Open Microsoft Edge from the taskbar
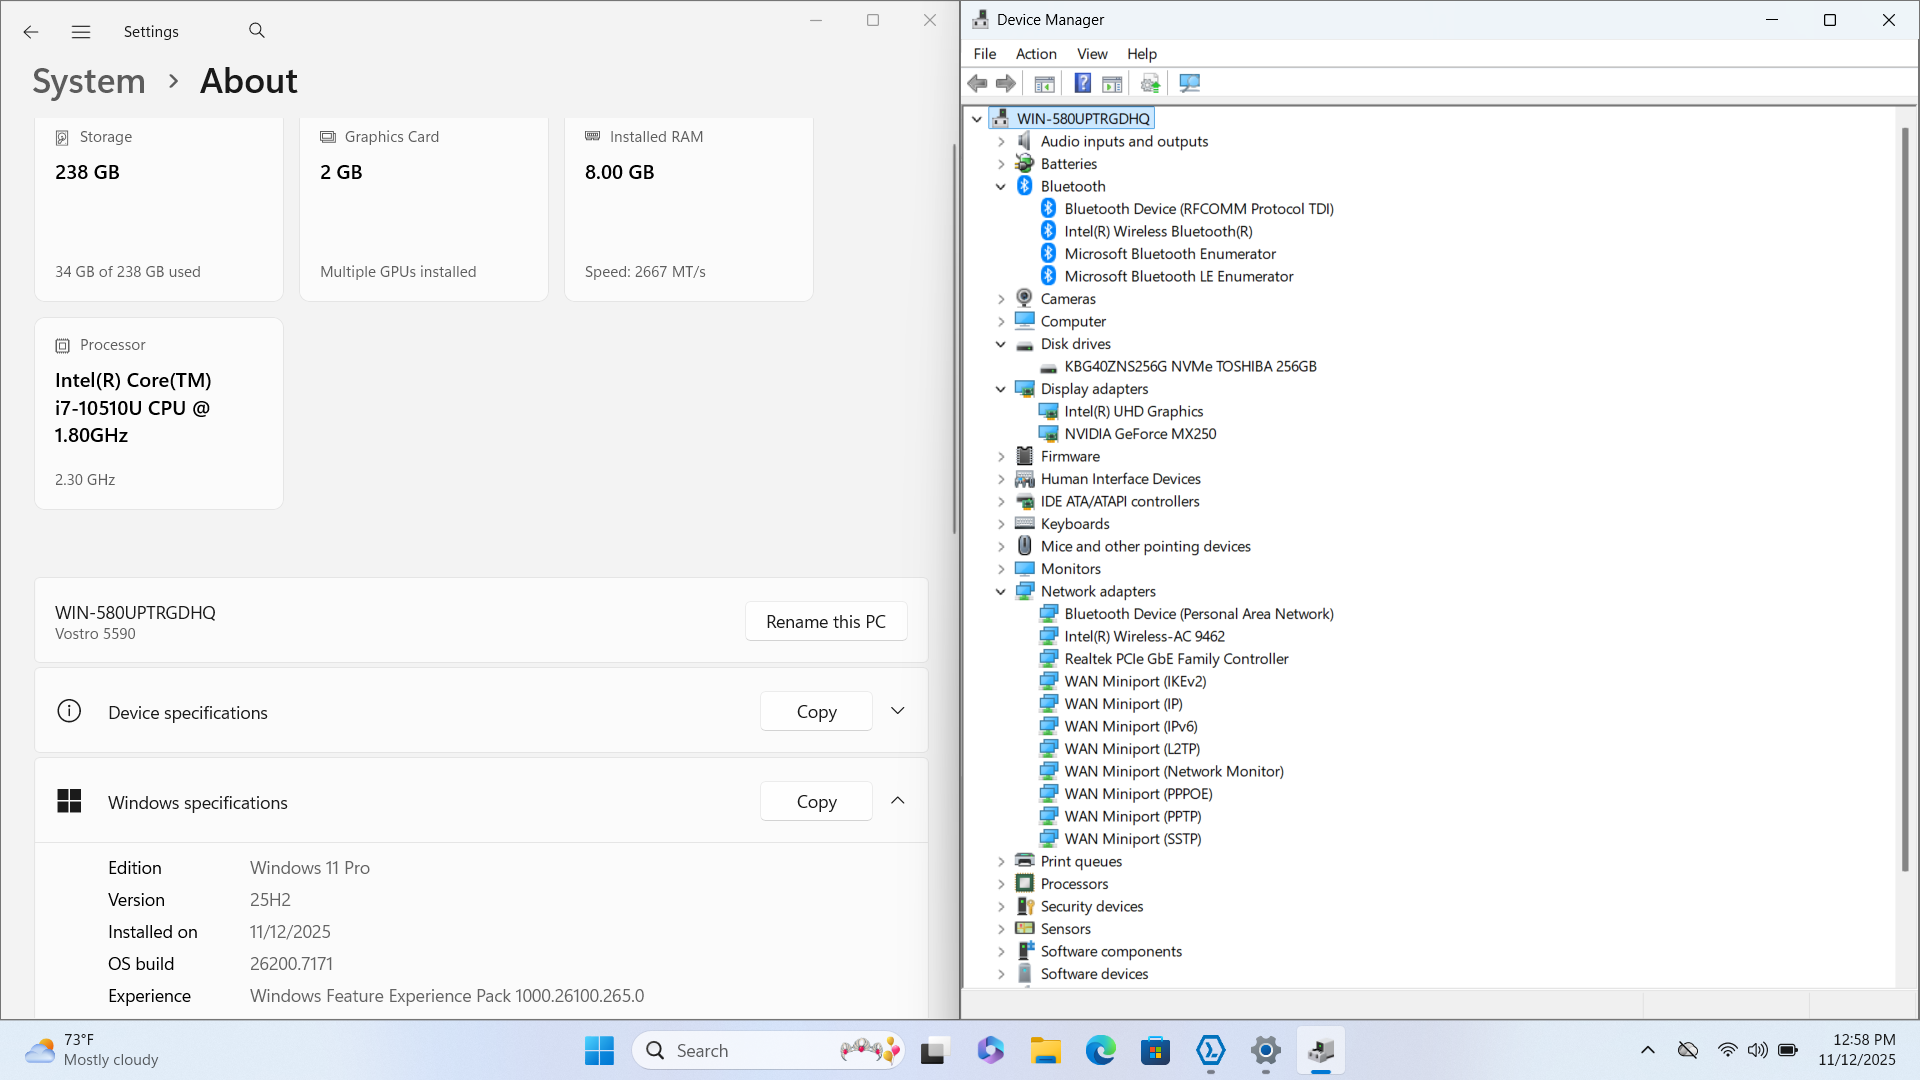This screenshot has height=1080, width=1920. (x=1101, y=1051)
